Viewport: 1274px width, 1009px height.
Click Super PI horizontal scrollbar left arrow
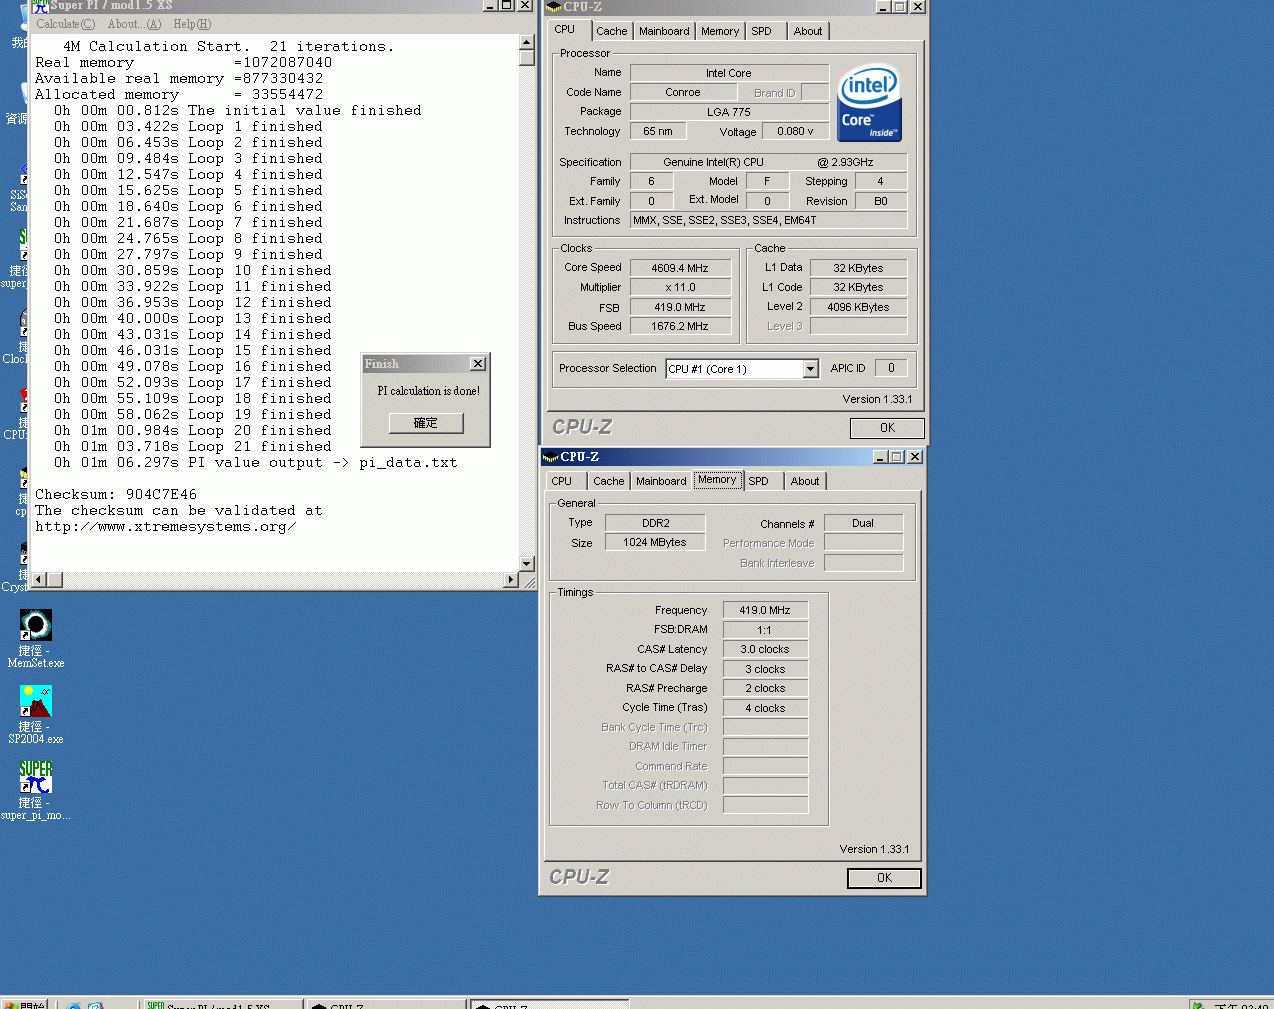tap(39, 580)
